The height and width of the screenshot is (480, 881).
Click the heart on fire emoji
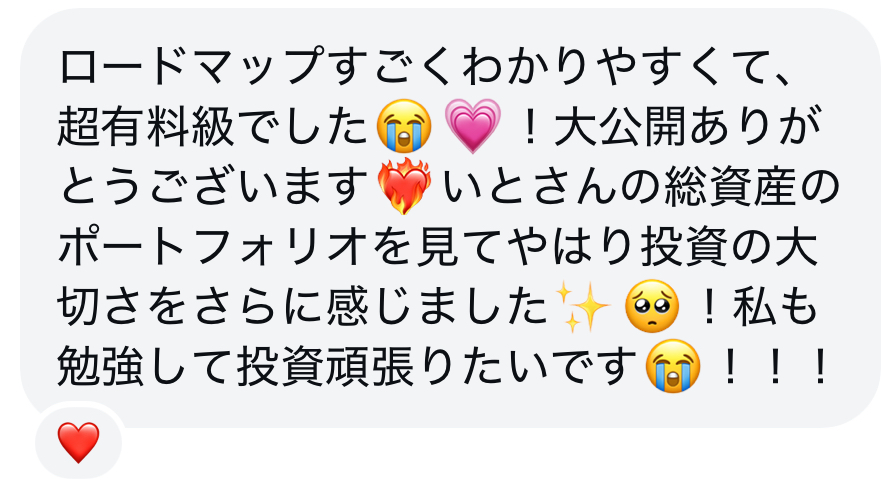click(404, 186)
